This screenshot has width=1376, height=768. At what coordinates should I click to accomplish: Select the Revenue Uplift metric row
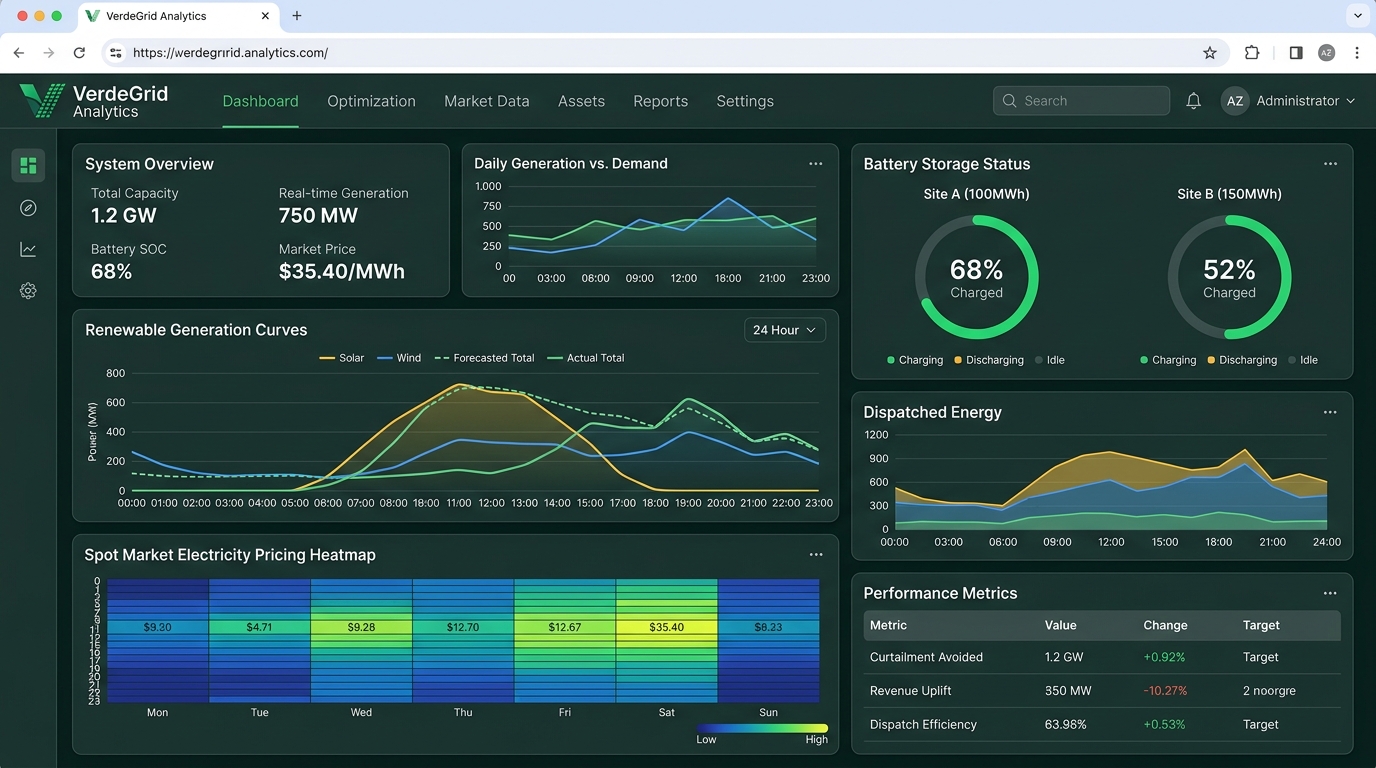[x=1102, y=691]
